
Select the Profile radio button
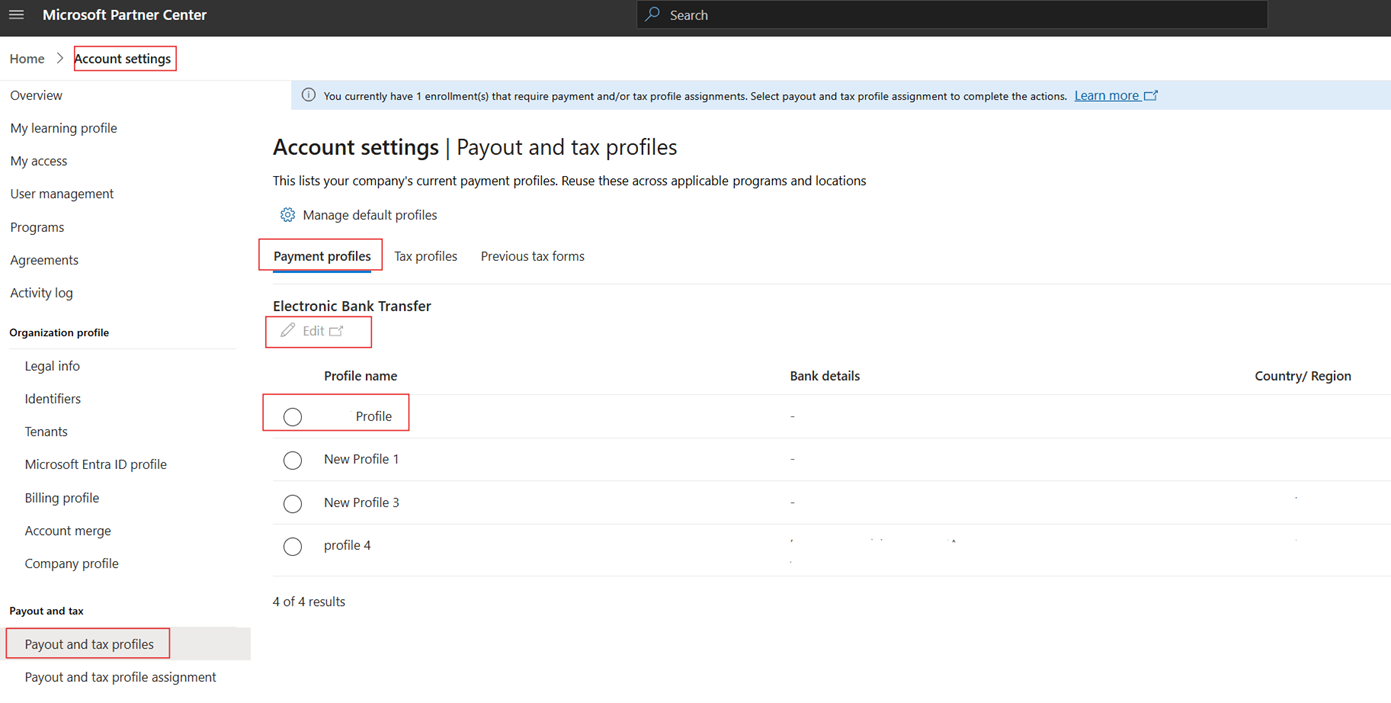tap(292, 417)
